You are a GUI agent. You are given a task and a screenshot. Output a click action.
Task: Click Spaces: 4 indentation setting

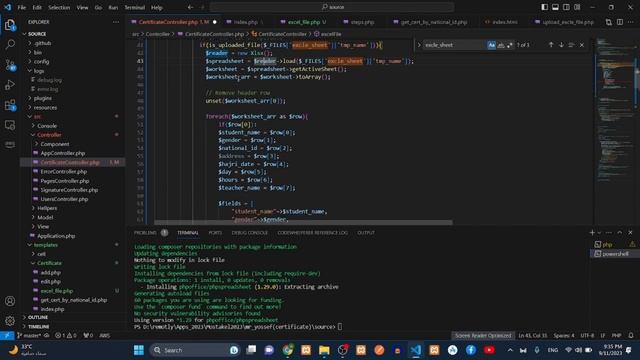(x=564, y=336)
